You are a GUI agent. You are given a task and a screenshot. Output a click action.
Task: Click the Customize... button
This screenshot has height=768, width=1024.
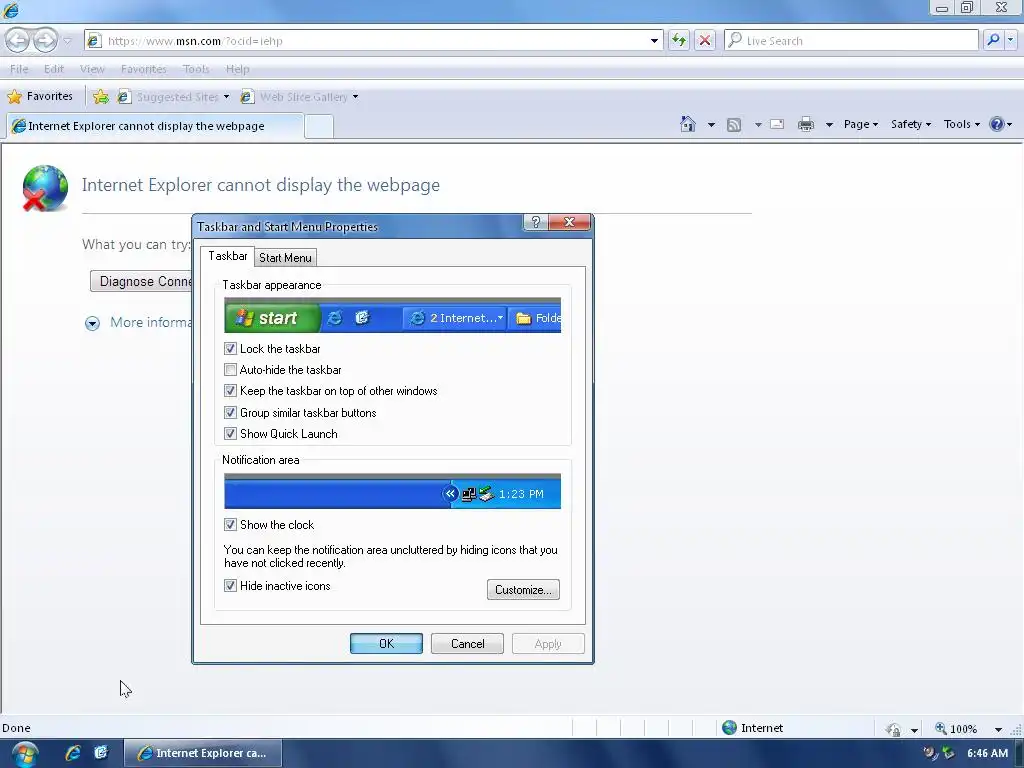point(523,589)
